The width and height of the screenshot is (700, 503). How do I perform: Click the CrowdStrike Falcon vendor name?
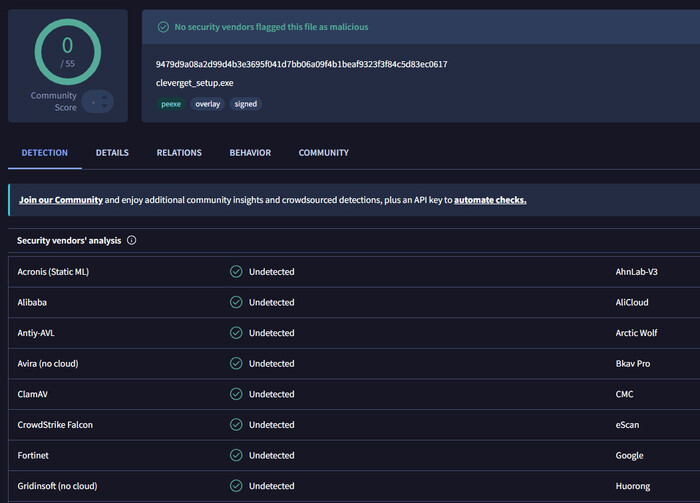[55, 425]
